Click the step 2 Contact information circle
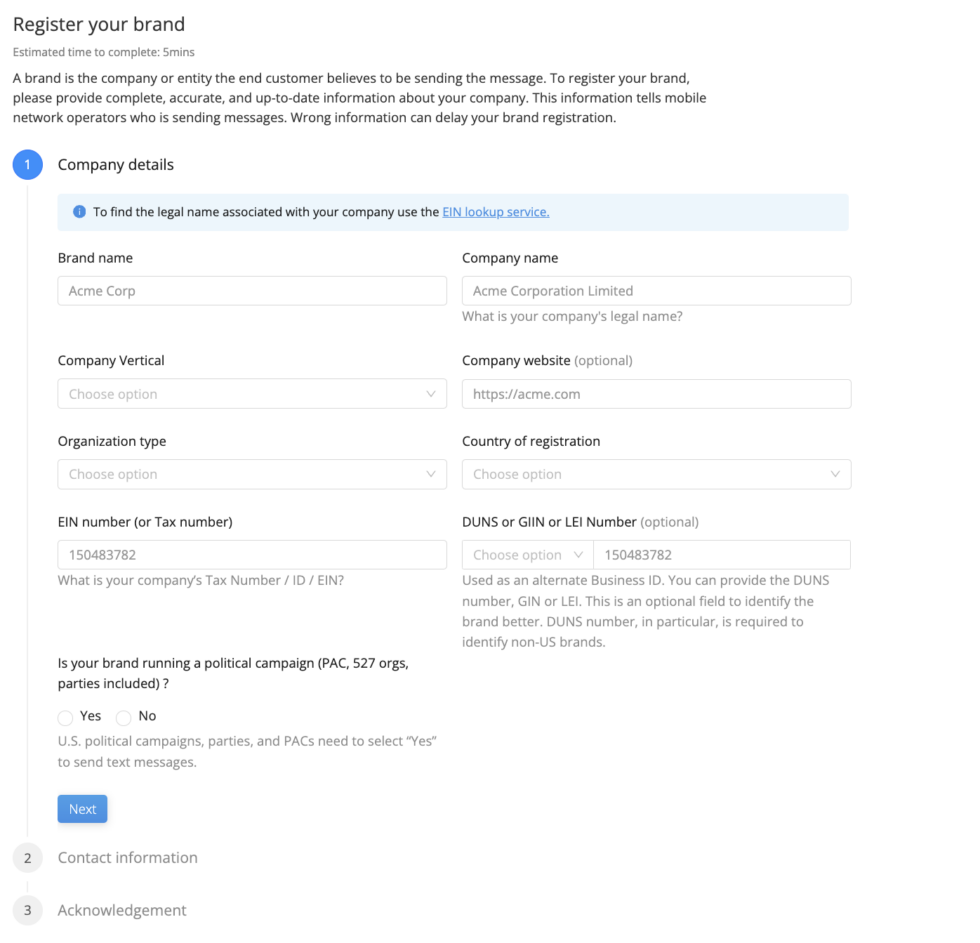980x943 pixels. pyautogui.click(x=27, y=857)
